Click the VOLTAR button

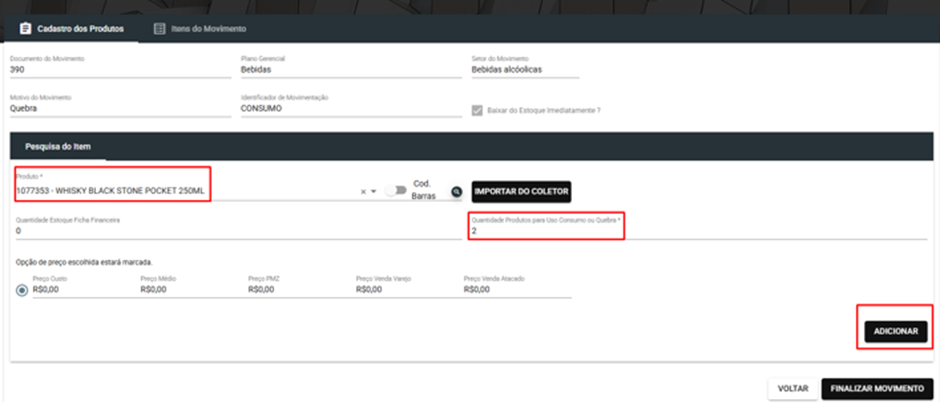[793, 389]
